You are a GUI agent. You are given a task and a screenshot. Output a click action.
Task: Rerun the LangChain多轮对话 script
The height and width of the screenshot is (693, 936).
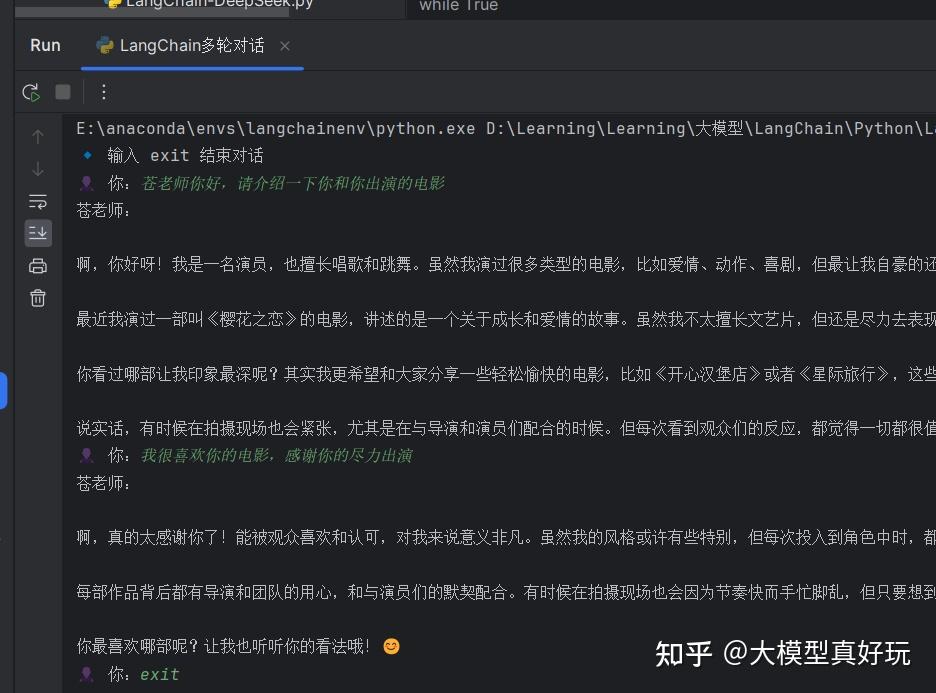coord(30,91)
